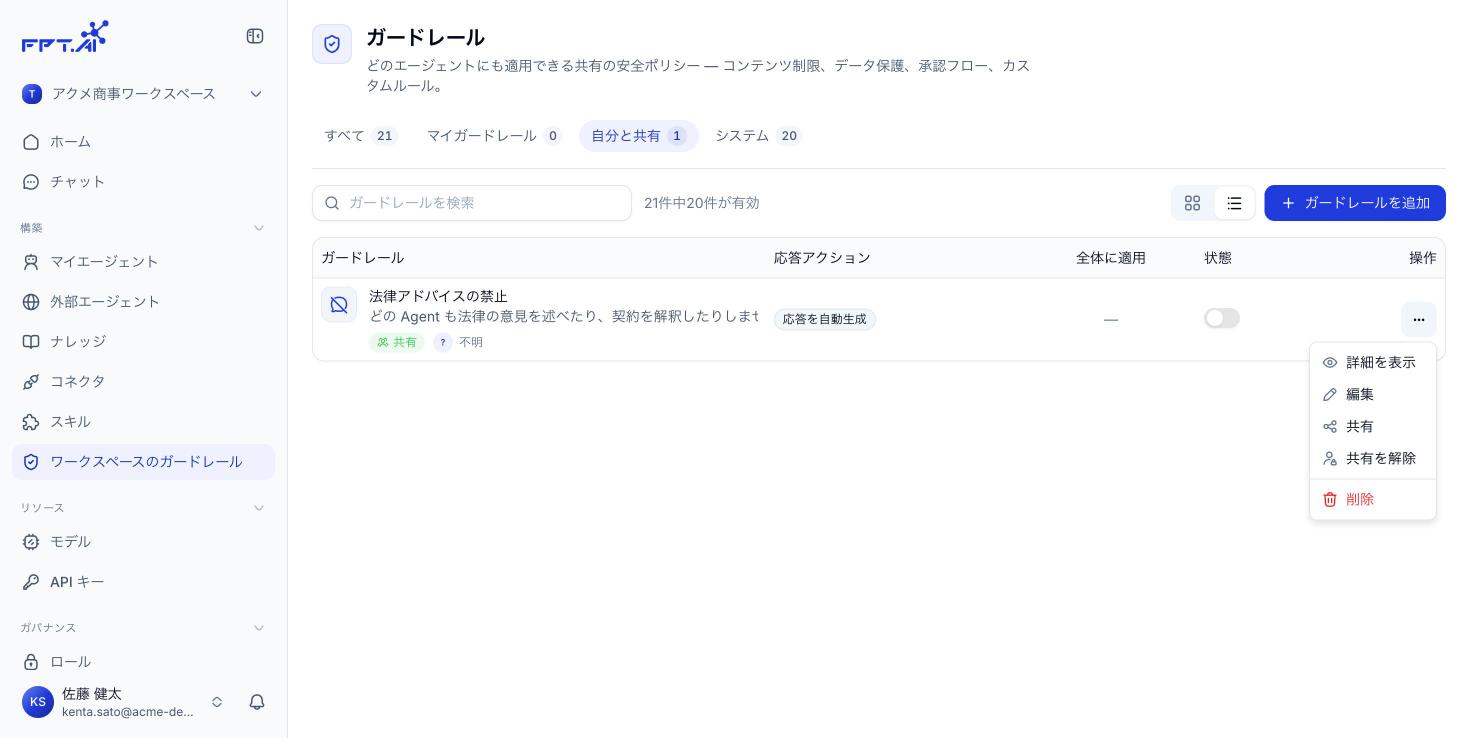Screen dimensions: 1470x738
Task: Toggle 法律アドバイスの禁止 status switch
Action: [1222, 318]
